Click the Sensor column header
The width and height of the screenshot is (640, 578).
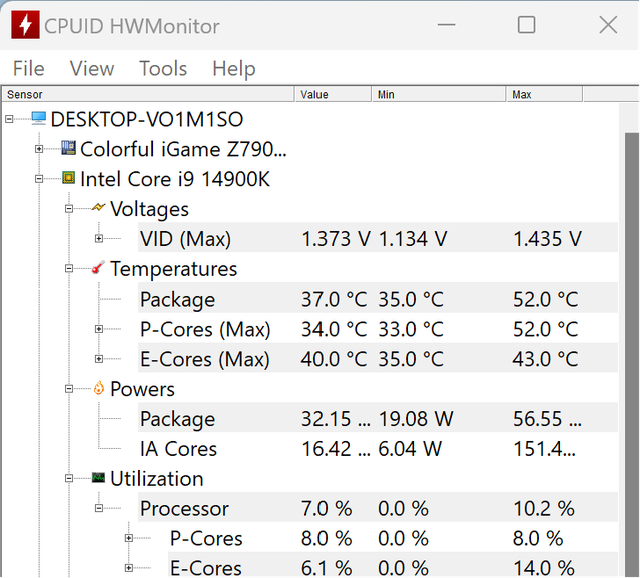pyautogui.click(x=148, y=94)
